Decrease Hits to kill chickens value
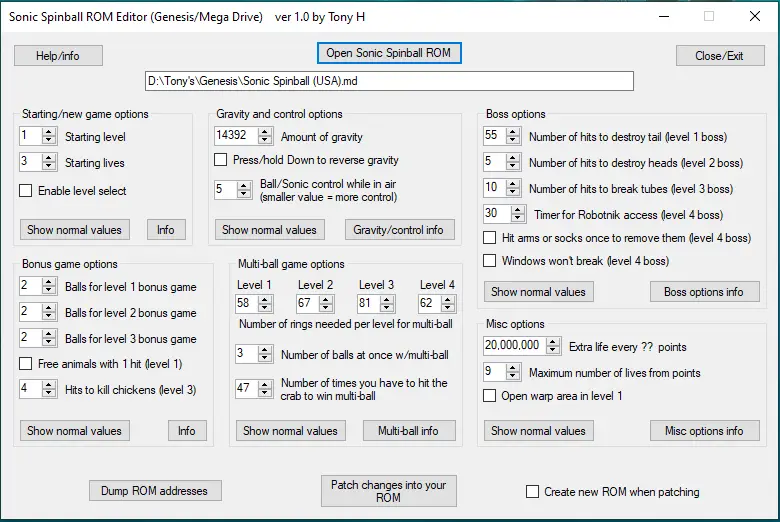This screenshot has width=780, height=522. [x=49, y=393]
